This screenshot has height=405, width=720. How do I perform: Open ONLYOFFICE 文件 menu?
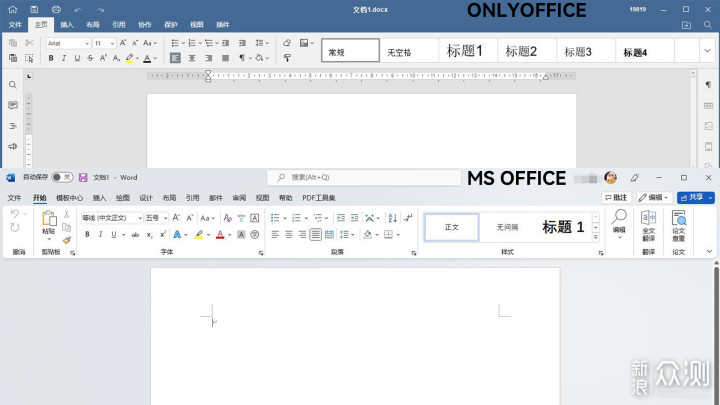pyautogui.click(x=15, y=25)
